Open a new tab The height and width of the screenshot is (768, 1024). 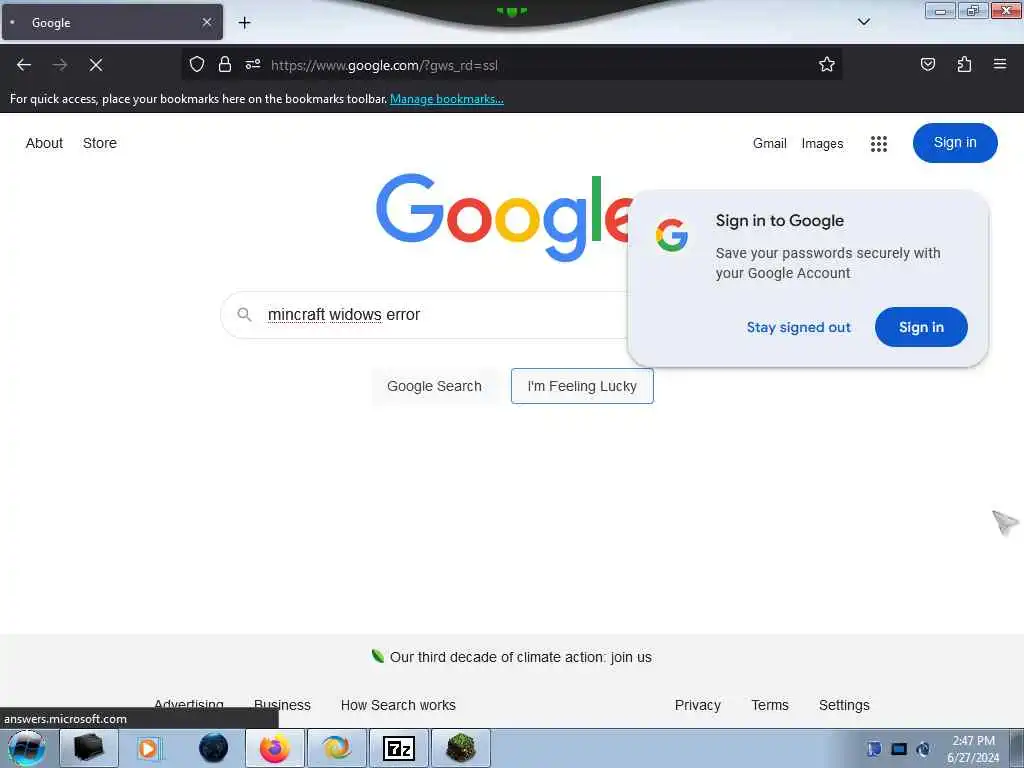click(x=244, y=22)
